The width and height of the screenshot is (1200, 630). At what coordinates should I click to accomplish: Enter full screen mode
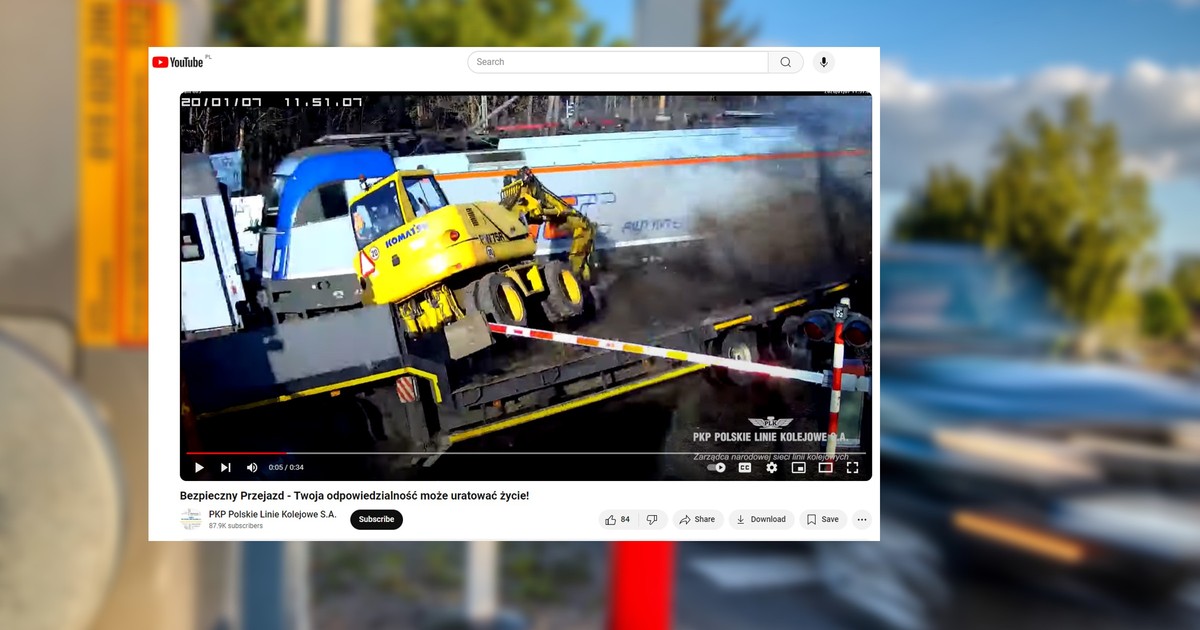pos(852,467)
